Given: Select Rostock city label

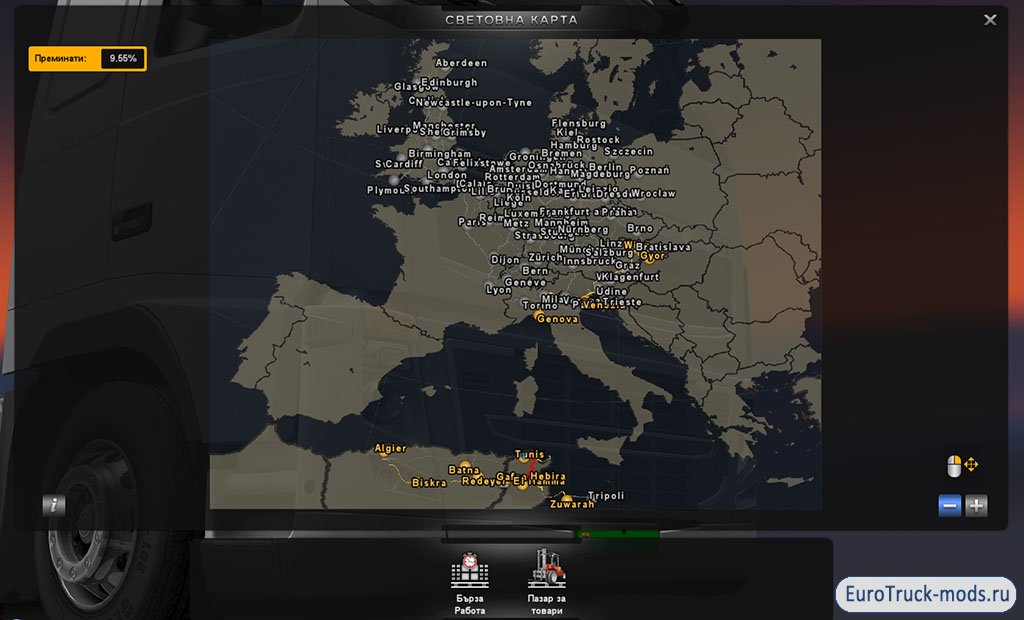Looking at the screenshot, I should coord(598,139).
